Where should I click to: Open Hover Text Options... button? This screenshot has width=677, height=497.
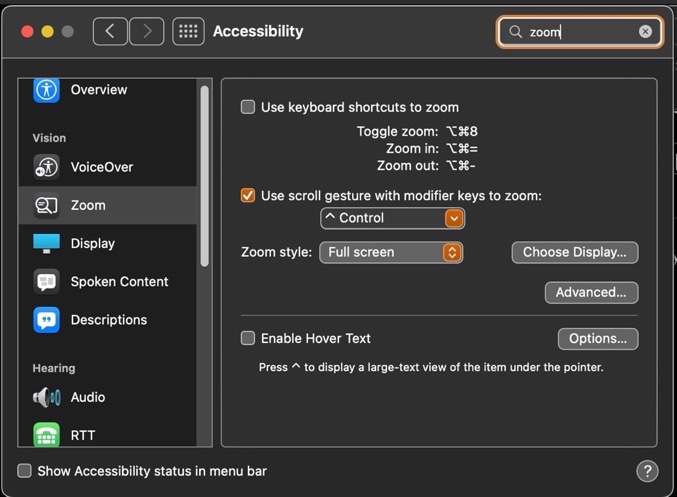click(x=597, y=338)
